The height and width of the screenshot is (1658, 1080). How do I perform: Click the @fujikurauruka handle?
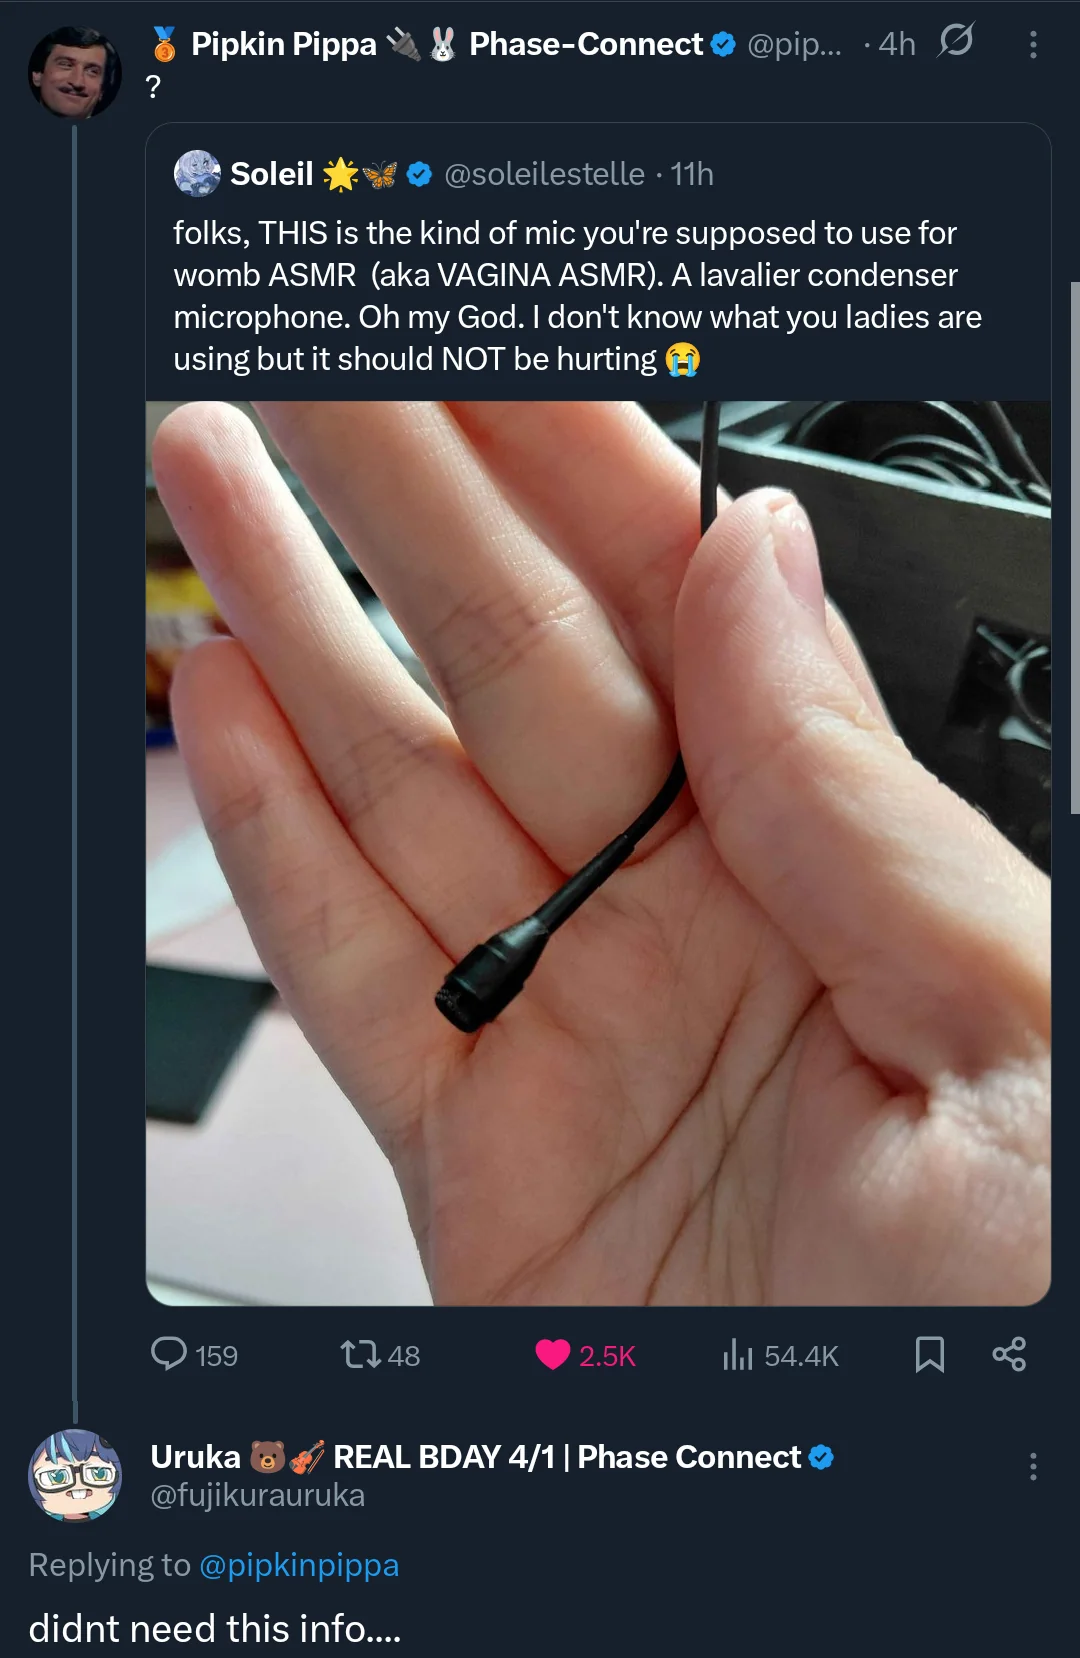click(257, 1495)
